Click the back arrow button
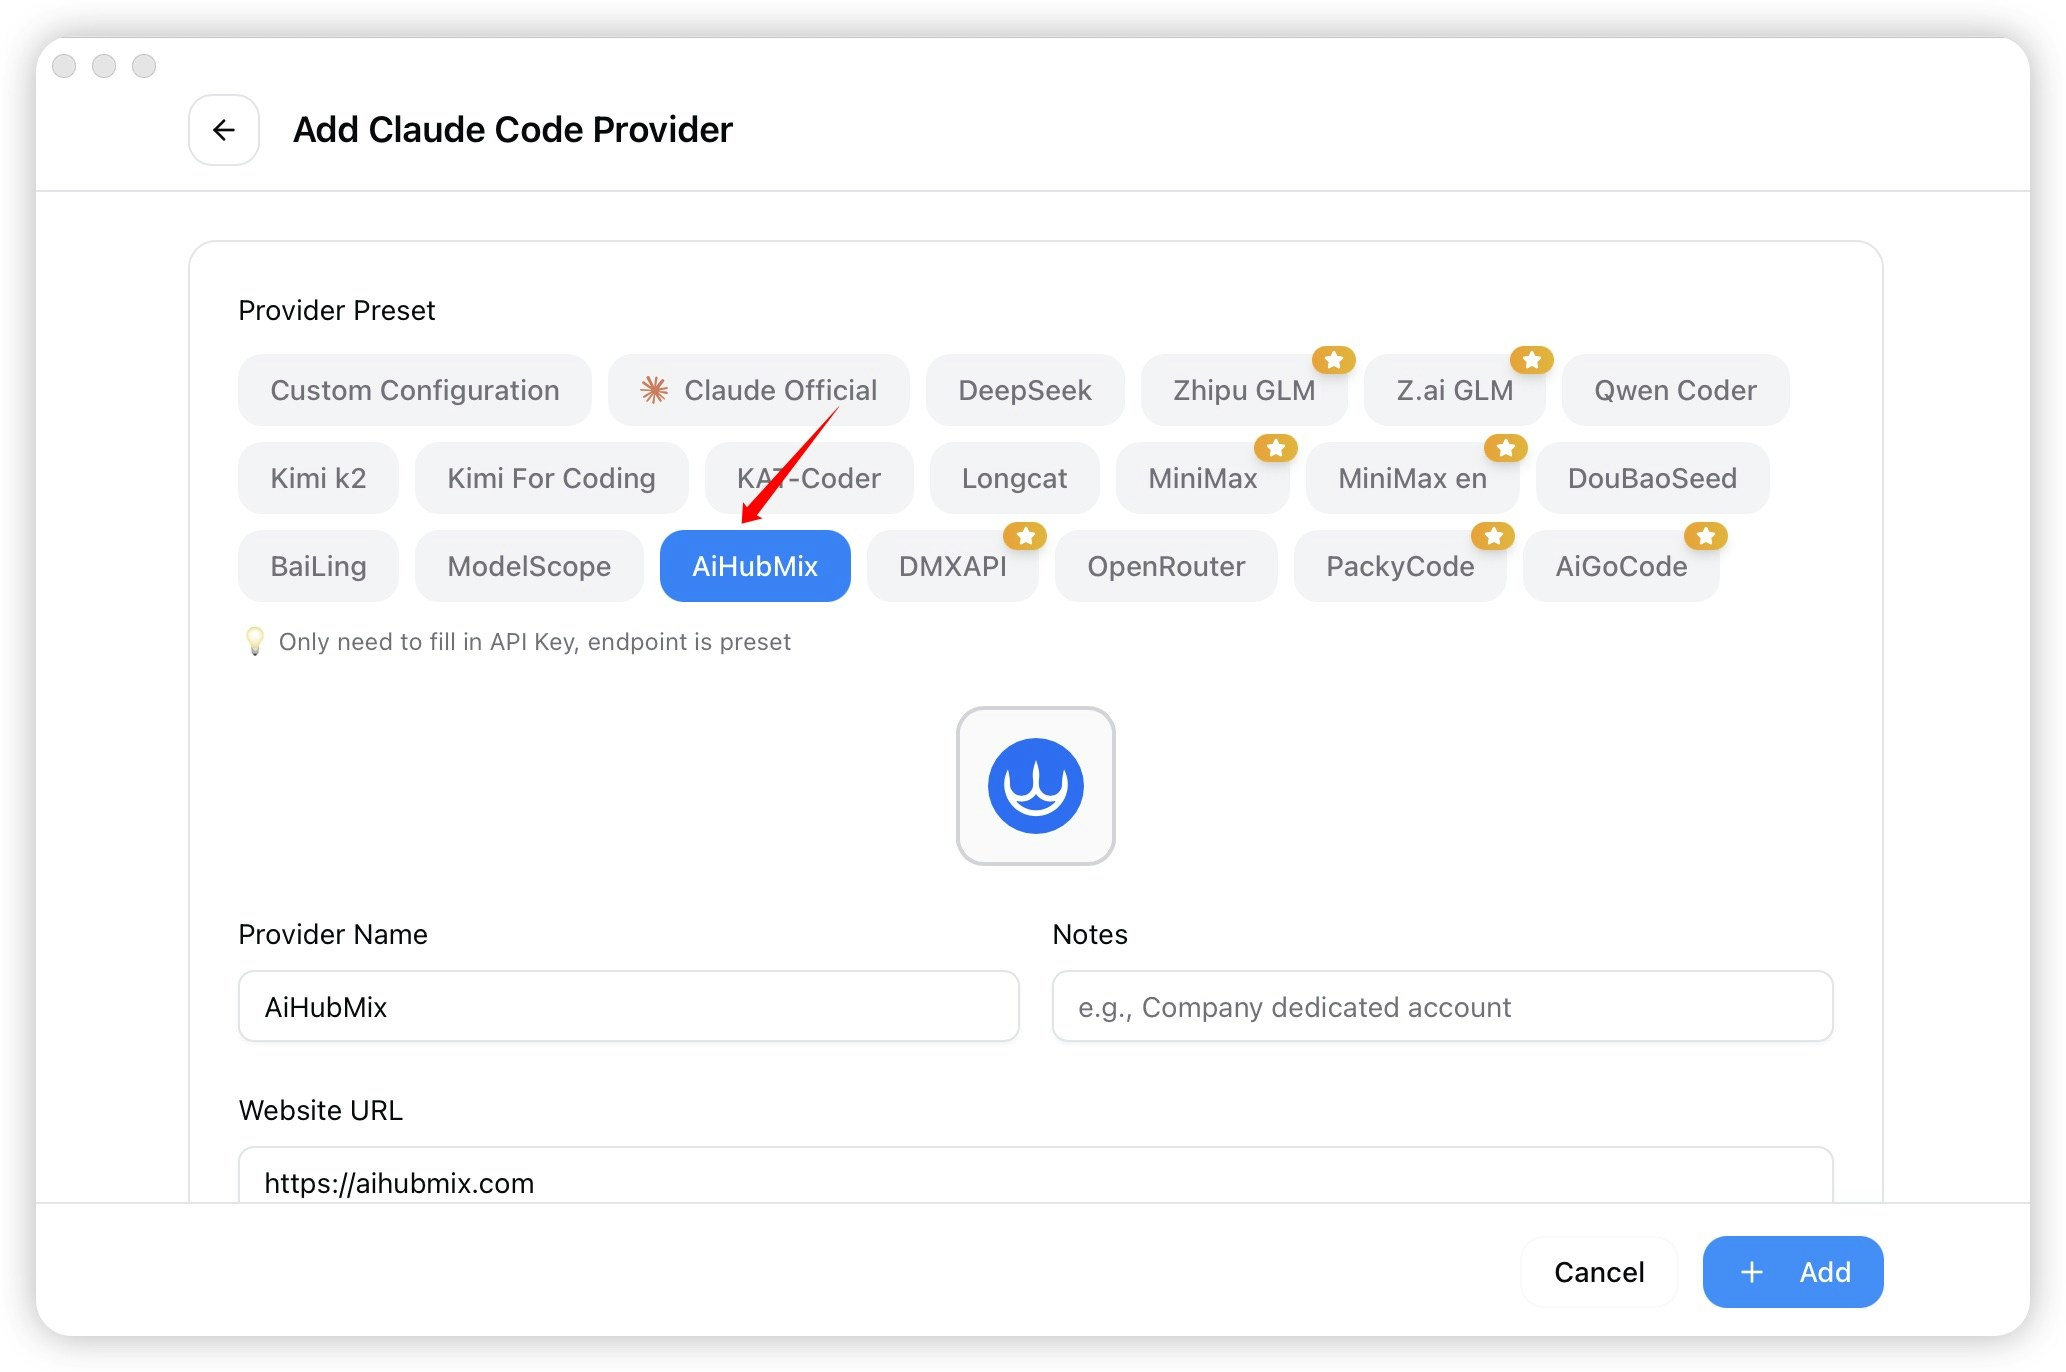Screen dimensions: 2066x1372 coord(224,130)
